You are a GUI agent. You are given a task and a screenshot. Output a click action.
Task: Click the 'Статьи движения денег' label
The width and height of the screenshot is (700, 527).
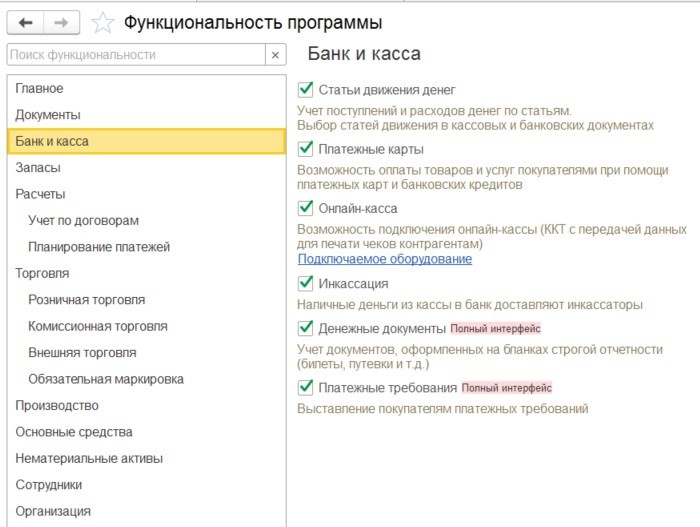pyautogui.click(x=387, y=90)
